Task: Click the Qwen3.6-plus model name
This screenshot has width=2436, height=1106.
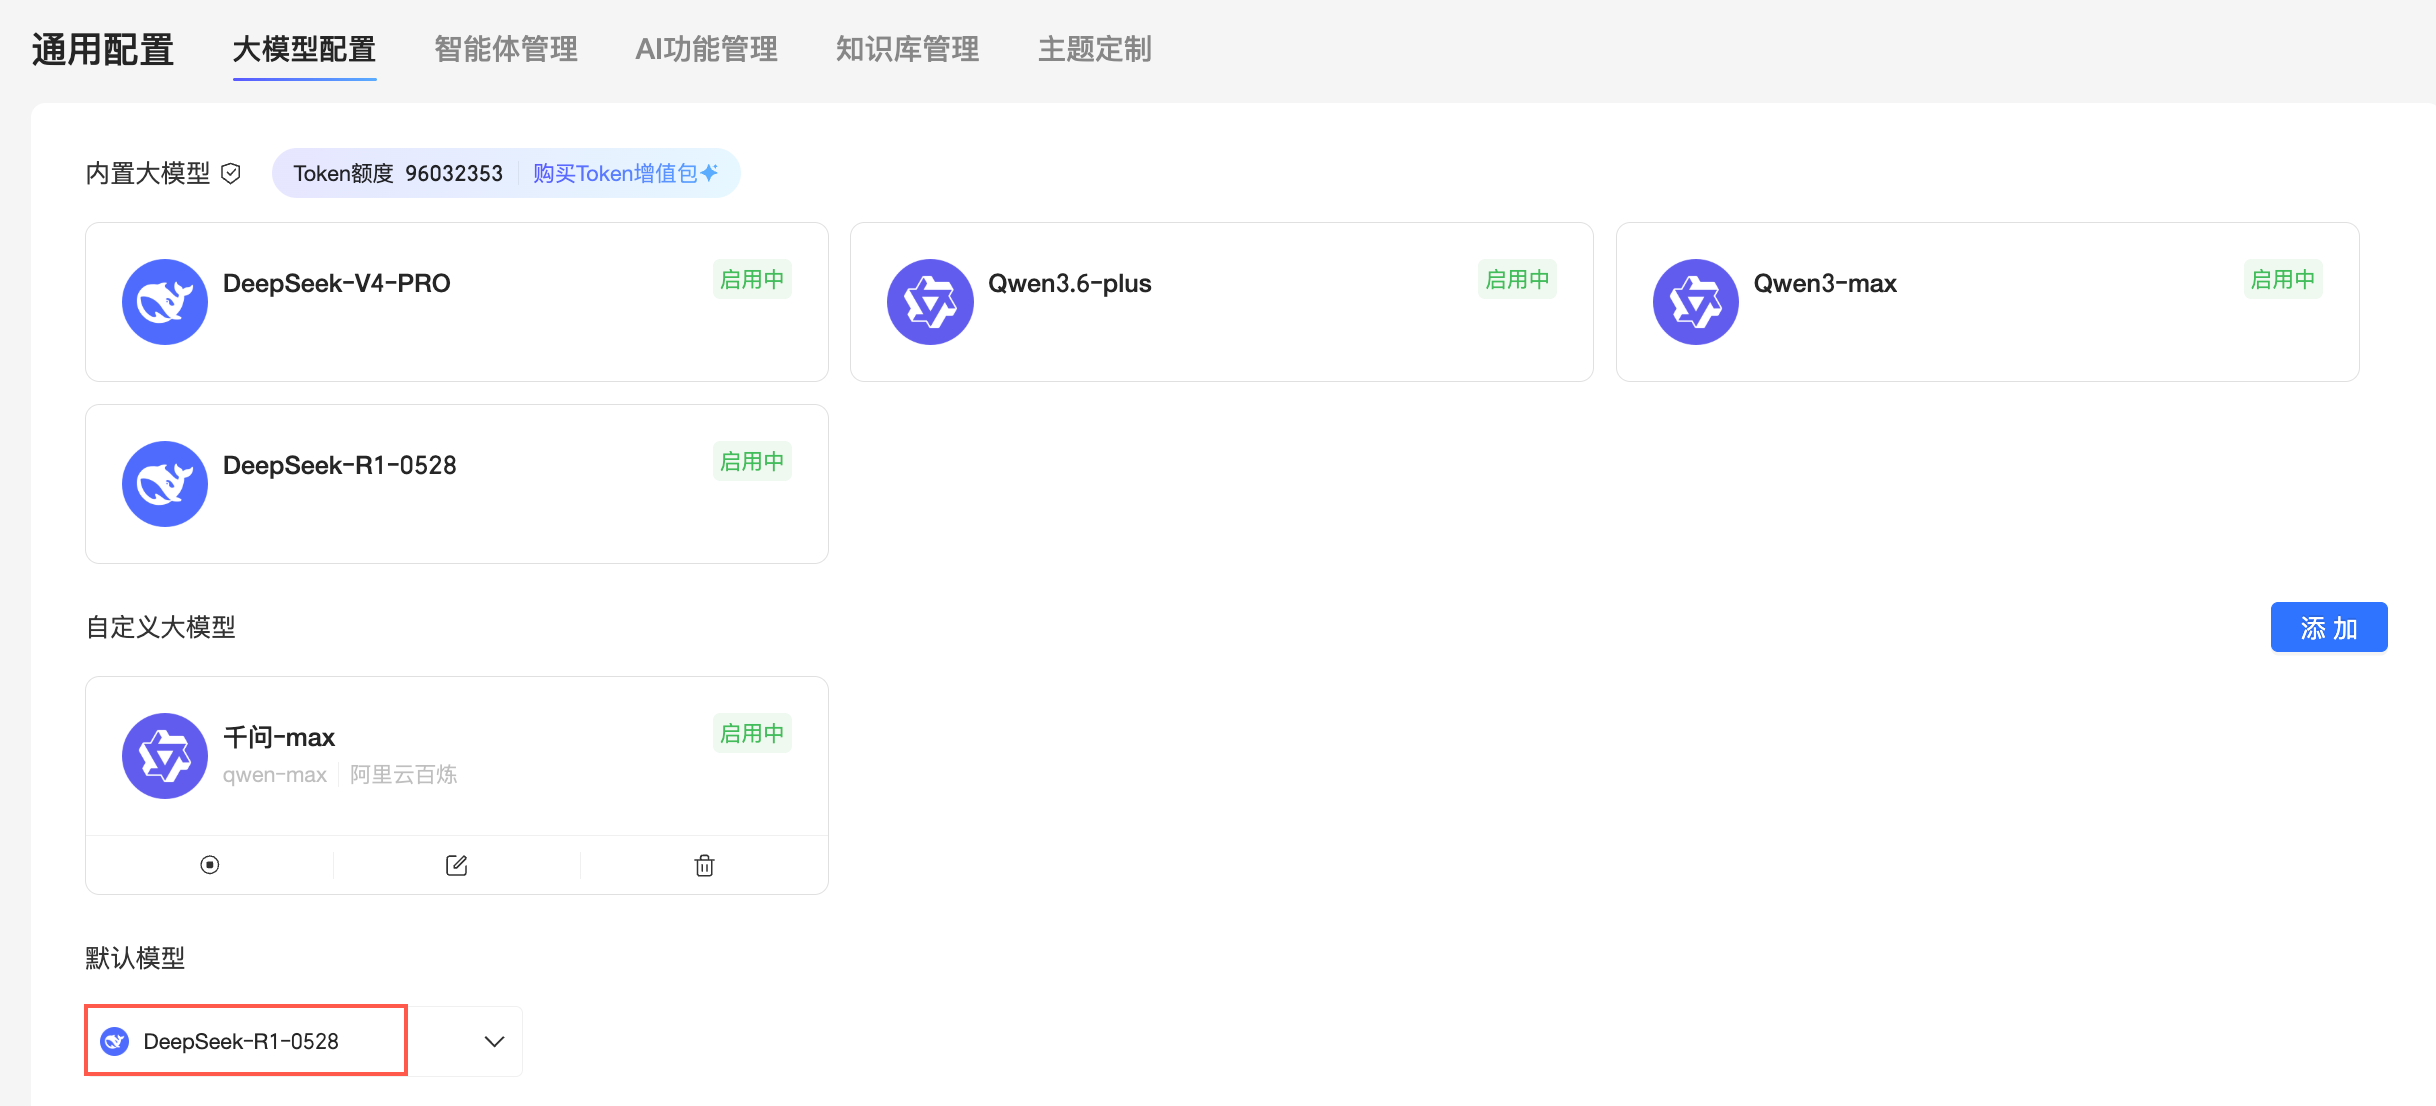Action: coord(1070,283)
